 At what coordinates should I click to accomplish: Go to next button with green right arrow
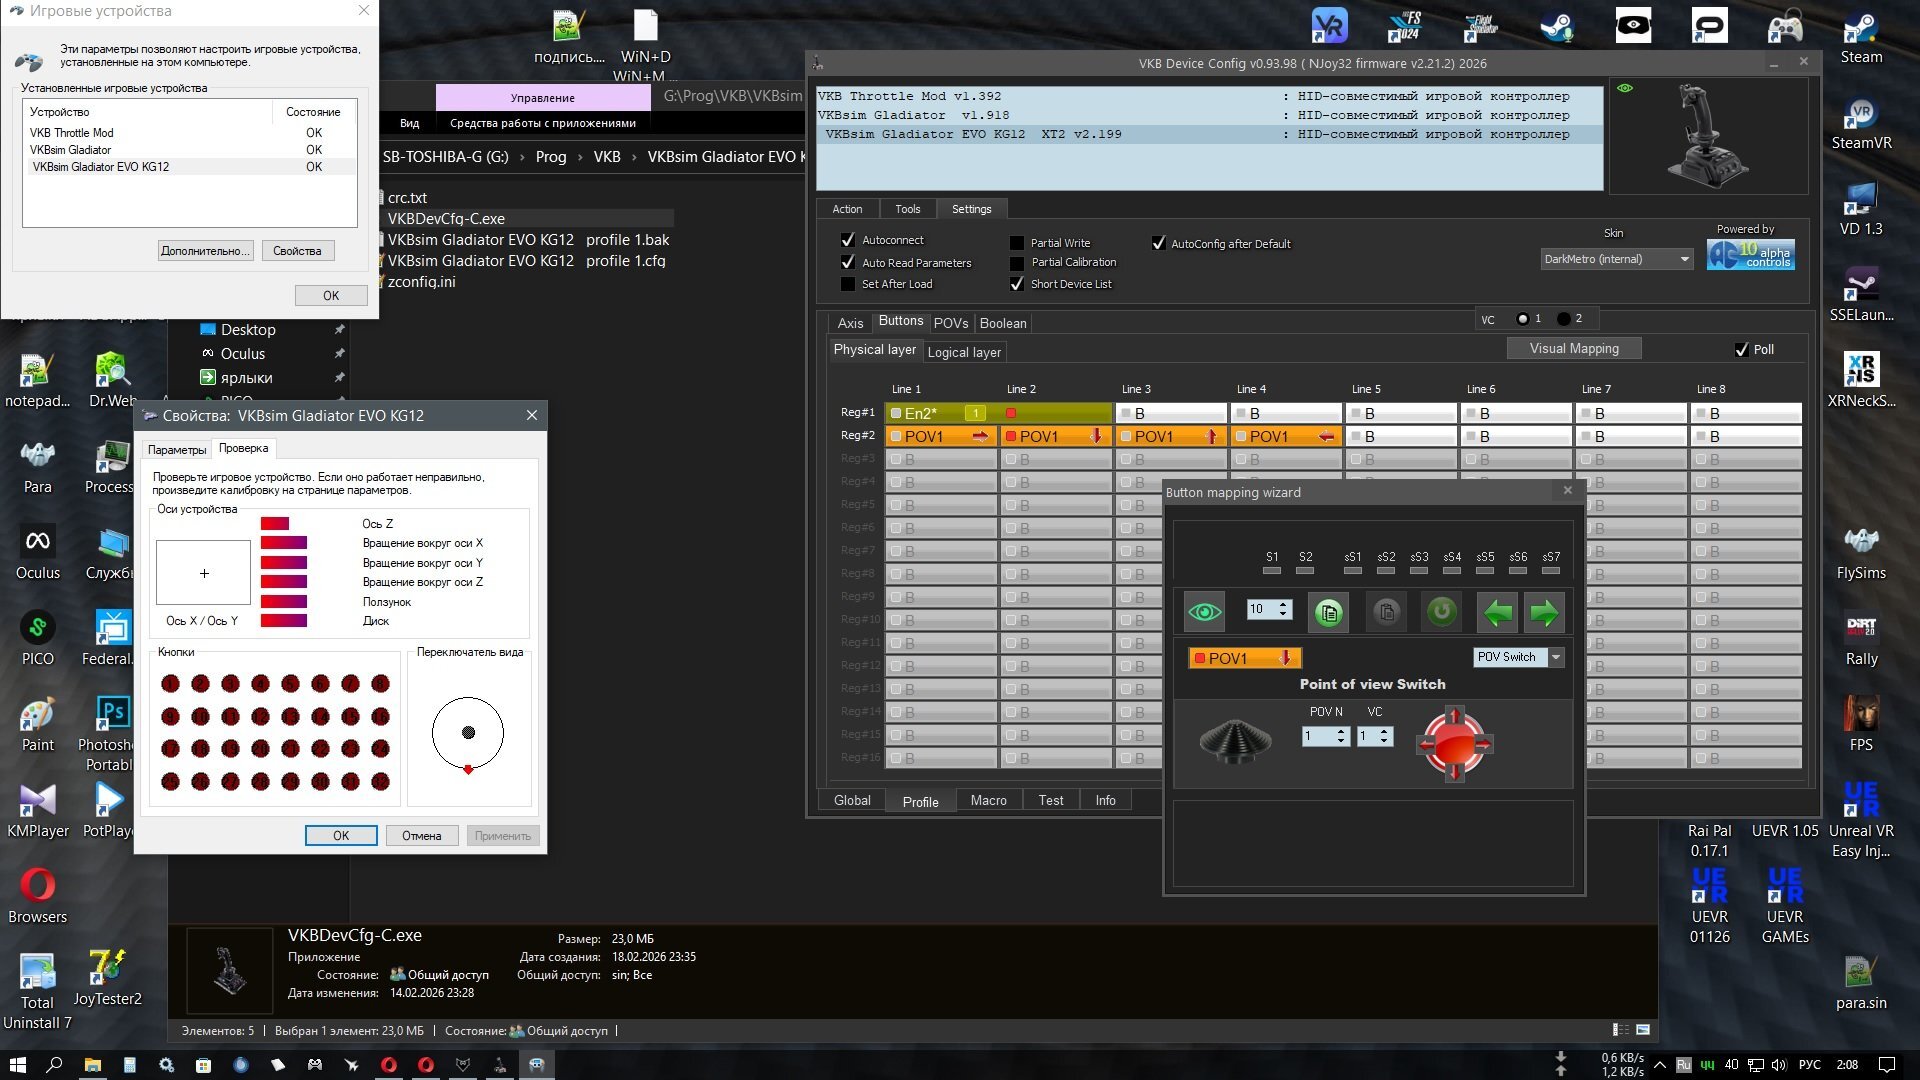1544,612
